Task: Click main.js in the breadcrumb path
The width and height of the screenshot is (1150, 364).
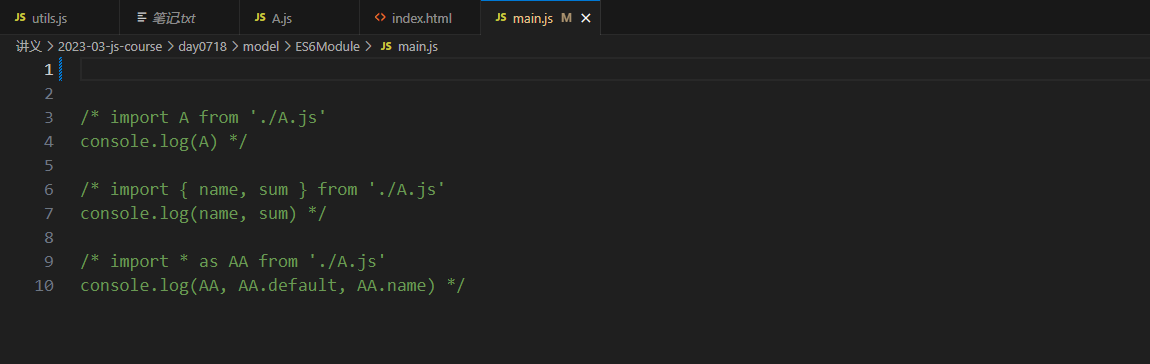Action: click(x=418, y=47)
